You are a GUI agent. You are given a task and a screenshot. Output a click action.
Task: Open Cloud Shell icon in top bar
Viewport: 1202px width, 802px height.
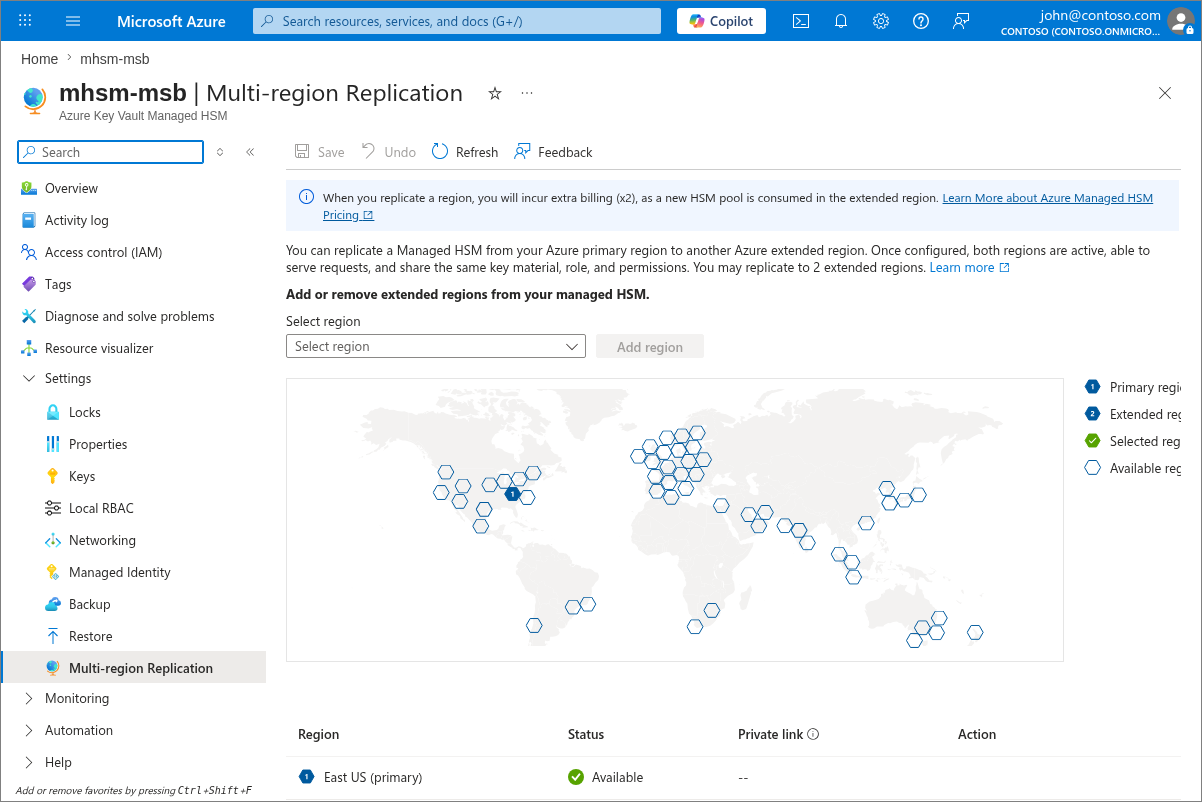click(801, 21)
